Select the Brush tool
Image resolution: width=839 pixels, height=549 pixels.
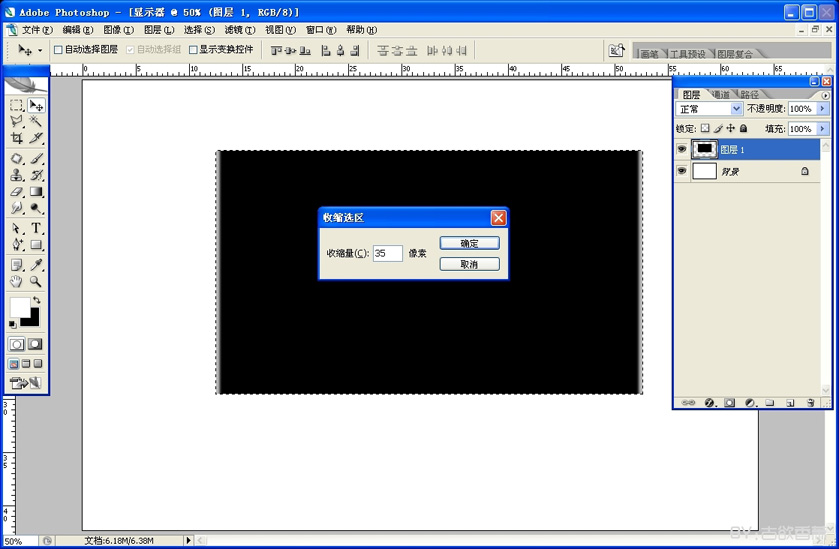pos(36,158)
